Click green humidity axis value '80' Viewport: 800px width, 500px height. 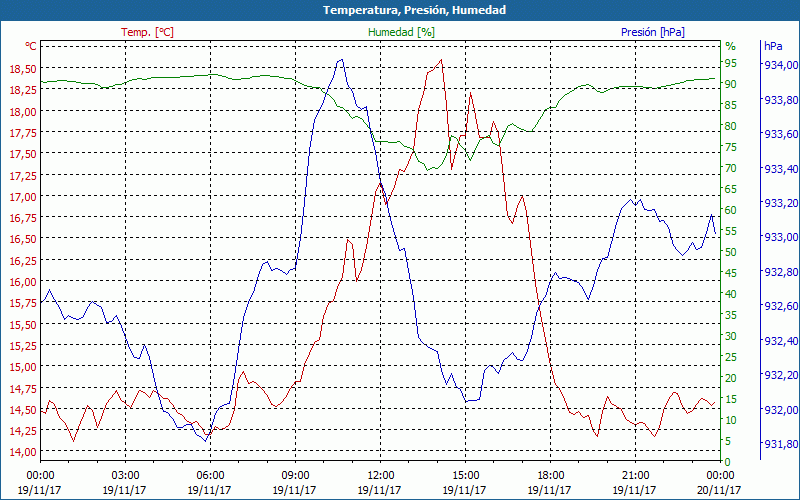click(731, 126)
